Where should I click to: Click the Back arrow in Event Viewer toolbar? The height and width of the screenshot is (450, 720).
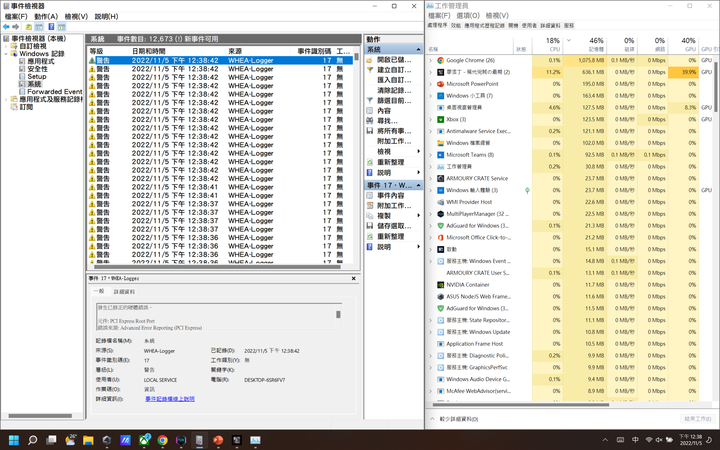[6, 27]
